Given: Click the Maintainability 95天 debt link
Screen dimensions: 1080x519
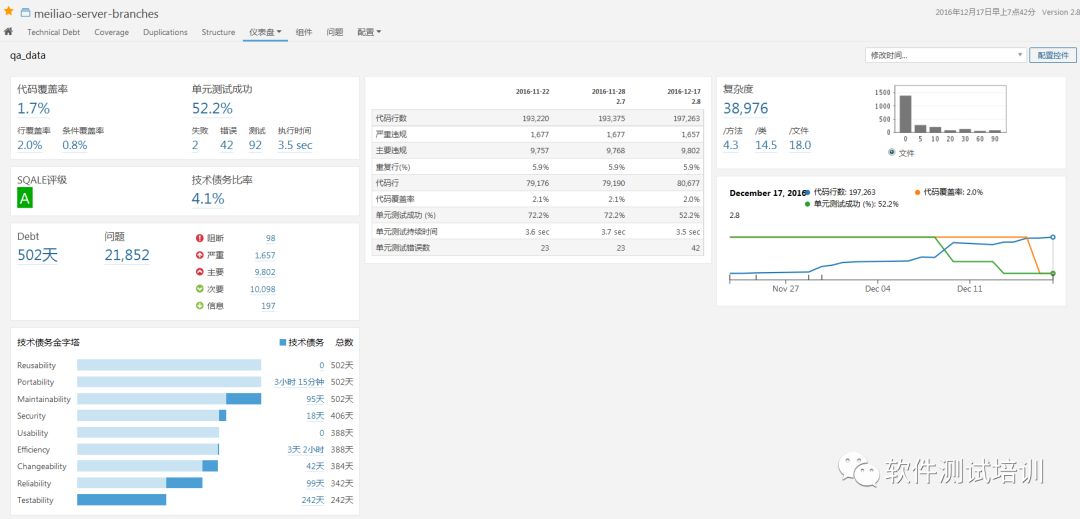Looking at the screenshot, I should click(x=315, y=399).
